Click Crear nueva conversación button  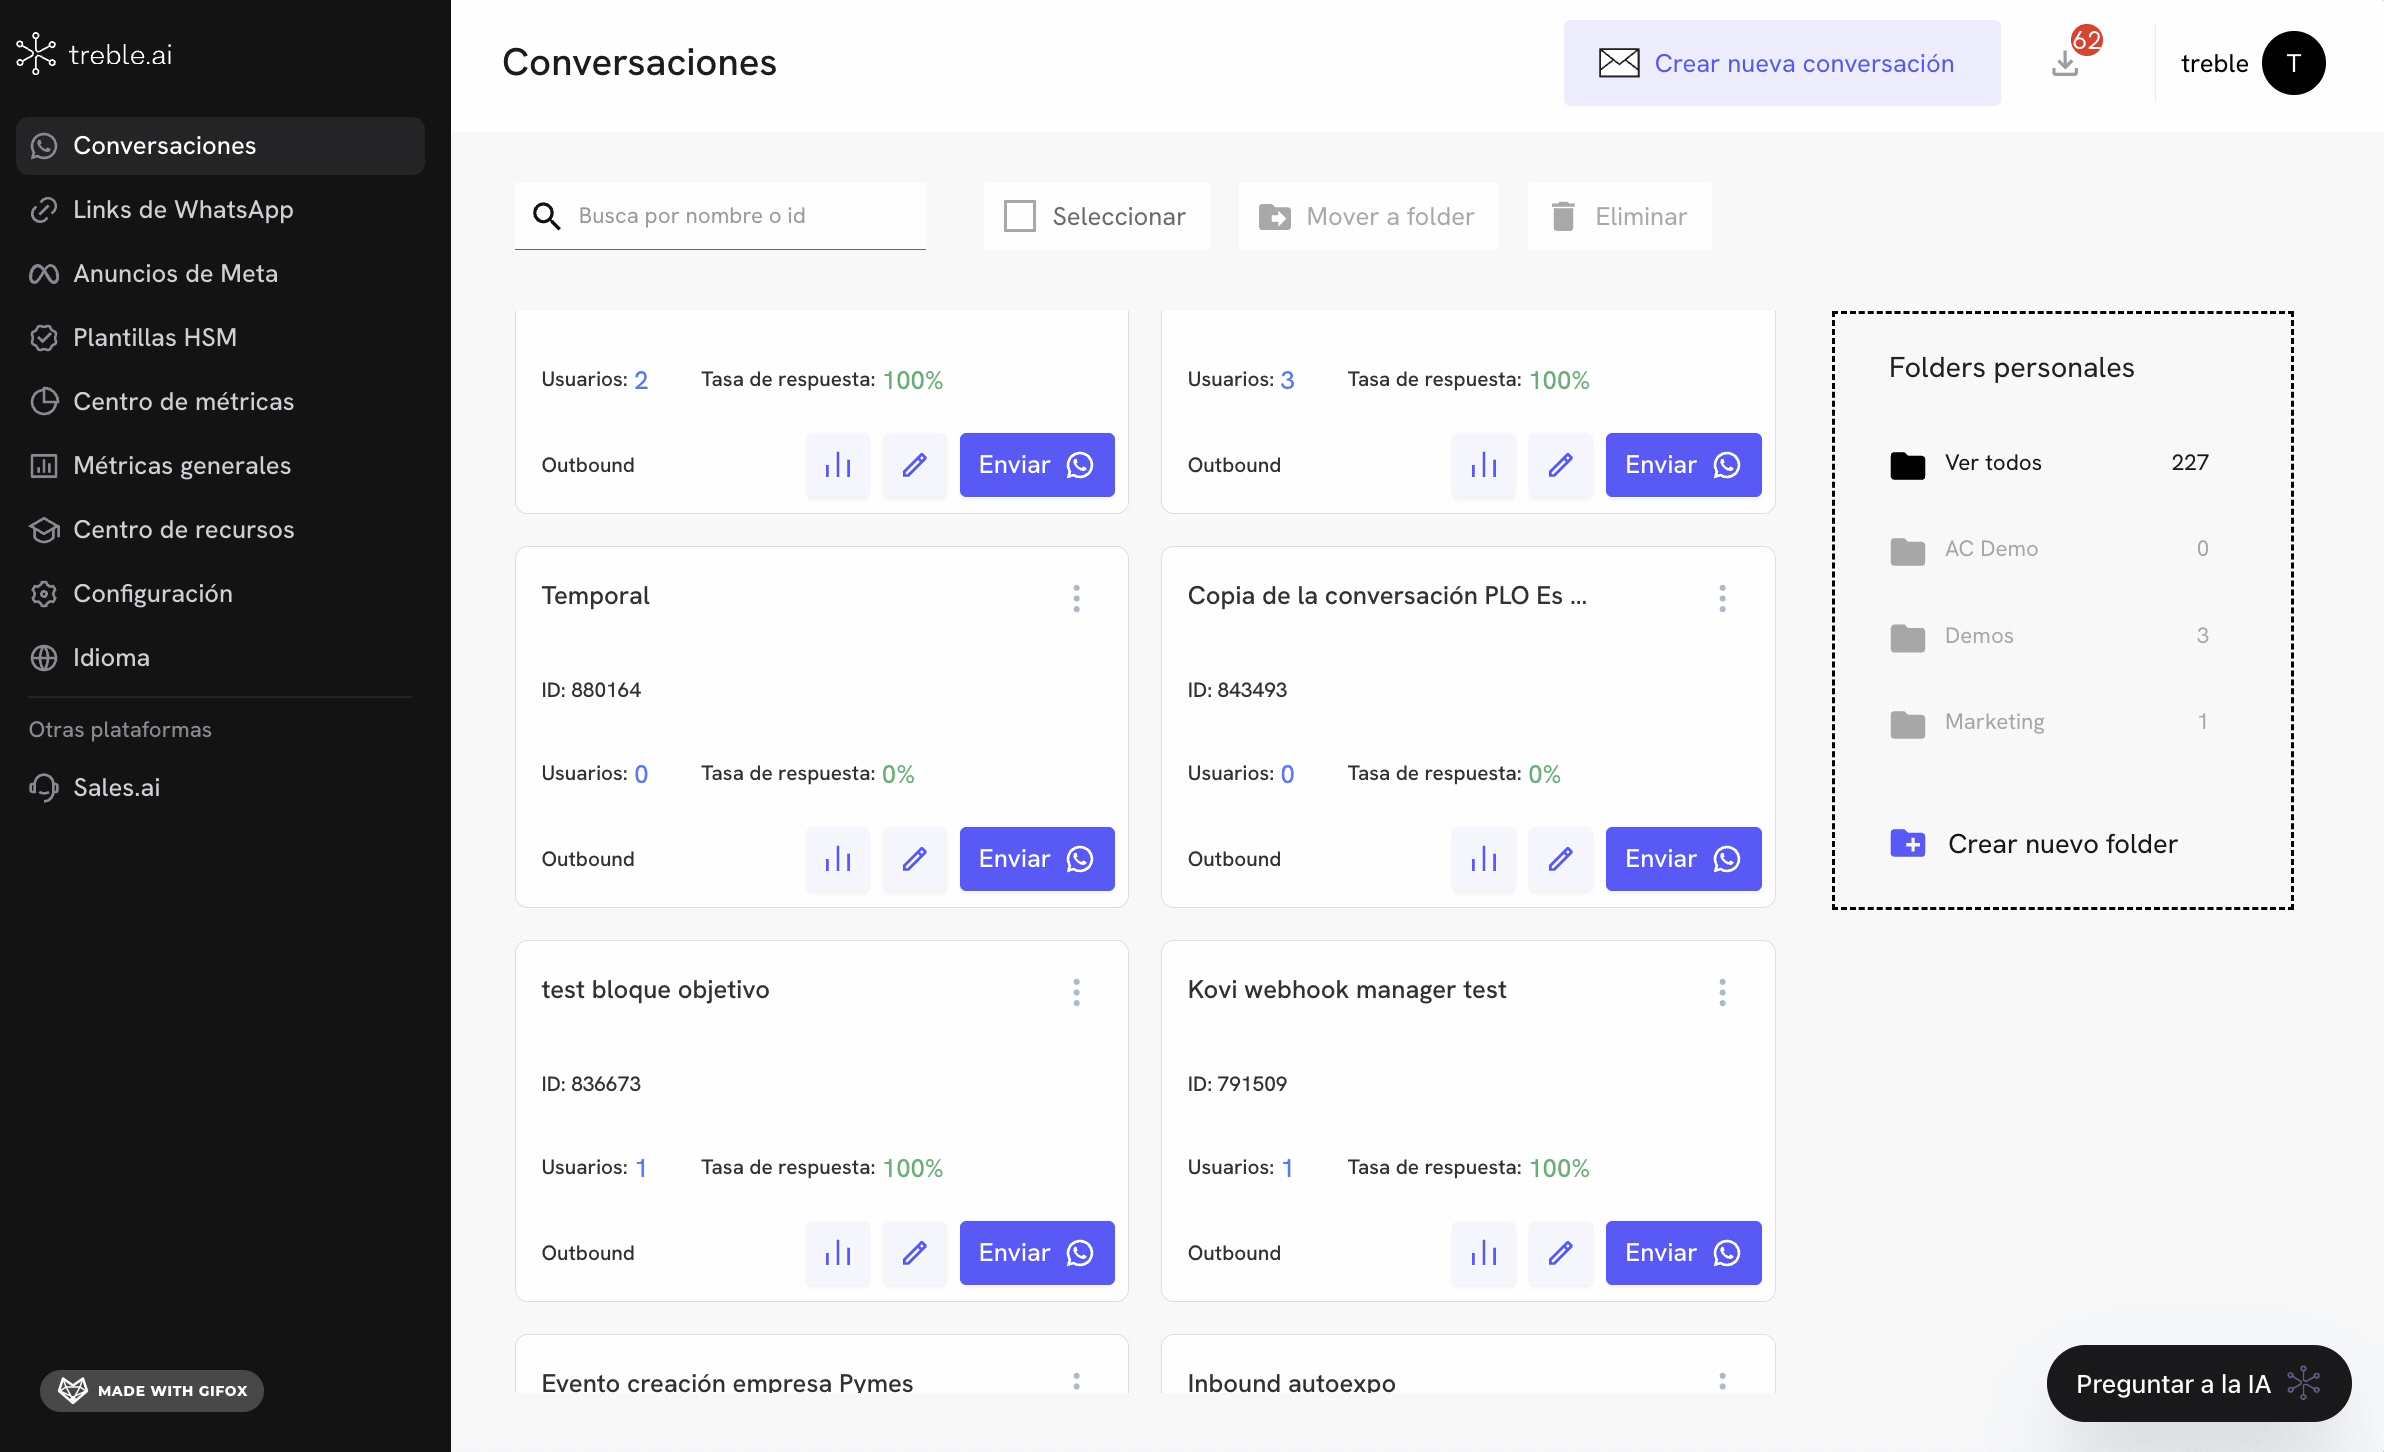pyautogui.click(x=1781, y=63)
